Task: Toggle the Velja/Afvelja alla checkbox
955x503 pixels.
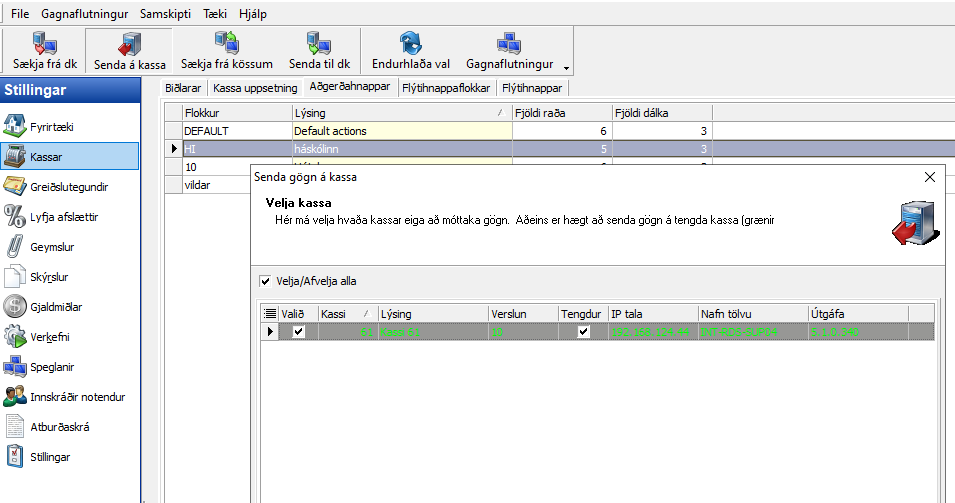Action: [x=264, y=281]
